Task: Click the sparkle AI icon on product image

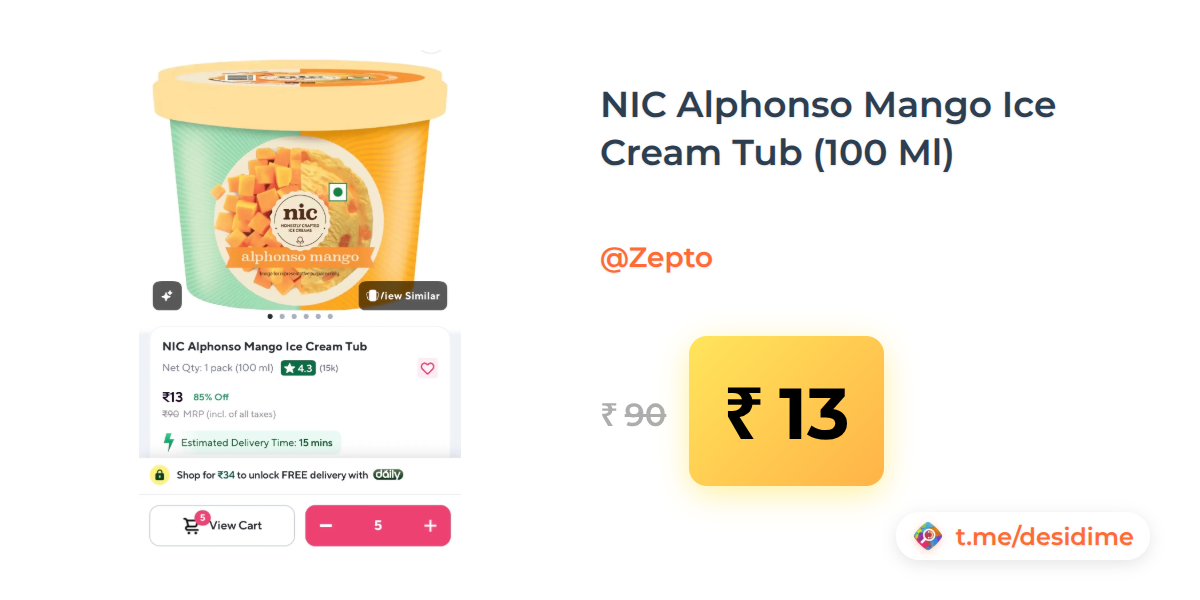Action: tap(167, 296)
